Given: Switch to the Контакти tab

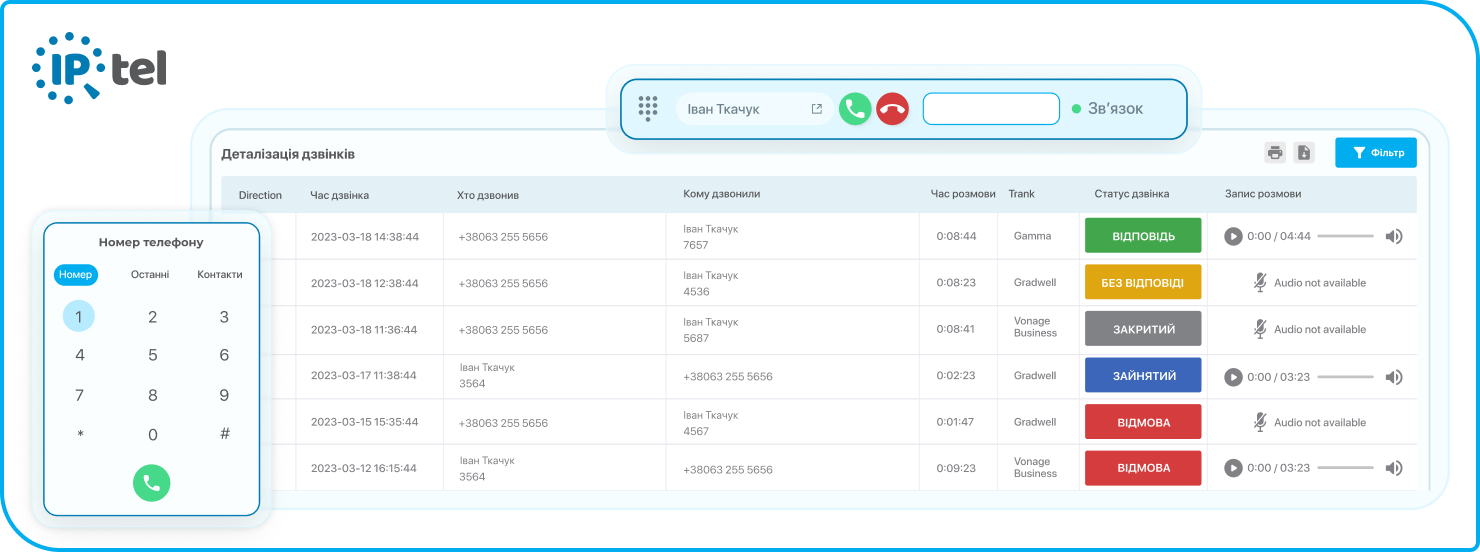Looking at the screenshot, I should (220, 275).
